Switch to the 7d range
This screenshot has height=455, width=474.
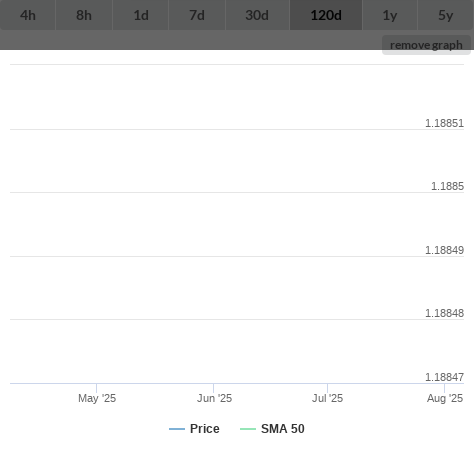[x=197, y=15]
